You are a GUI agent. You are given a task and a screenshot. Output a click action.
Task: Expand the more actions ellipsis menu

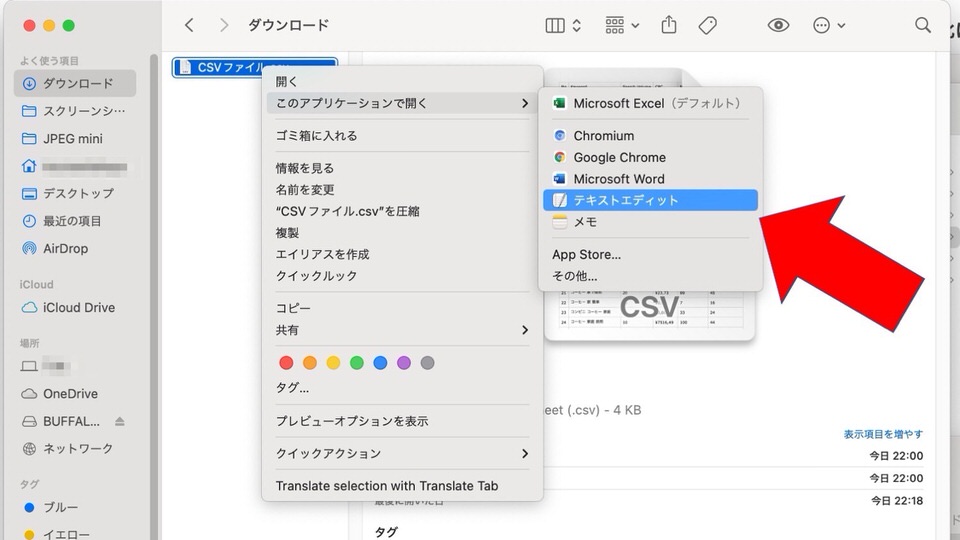click(828, 26)
